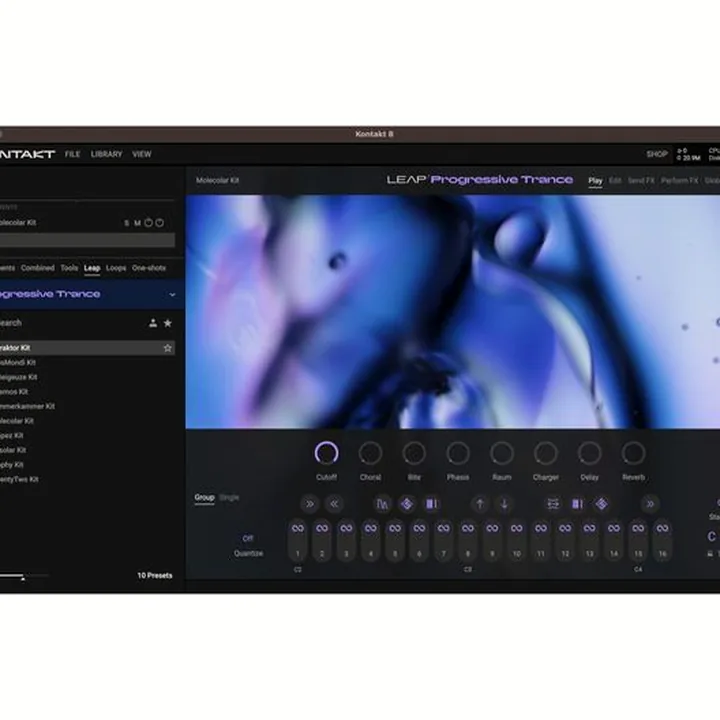Click the Delay knob
The image size is (720, 720).
coord(590,453)
